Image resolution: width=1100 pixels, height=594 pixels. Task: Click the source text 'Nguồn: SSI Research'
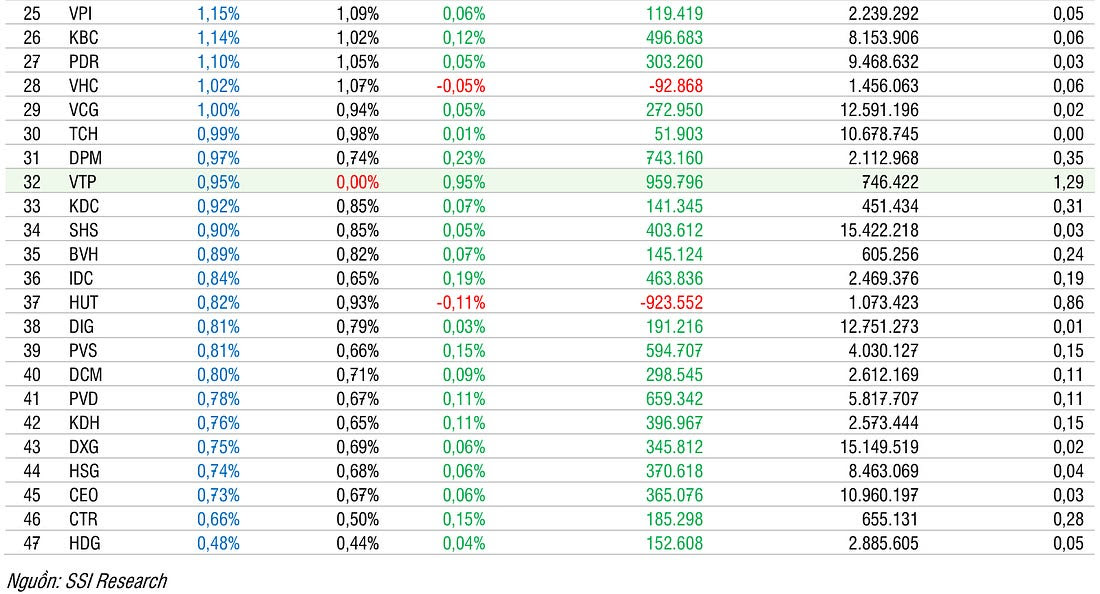pyautogui.click(x=87, y=581)
